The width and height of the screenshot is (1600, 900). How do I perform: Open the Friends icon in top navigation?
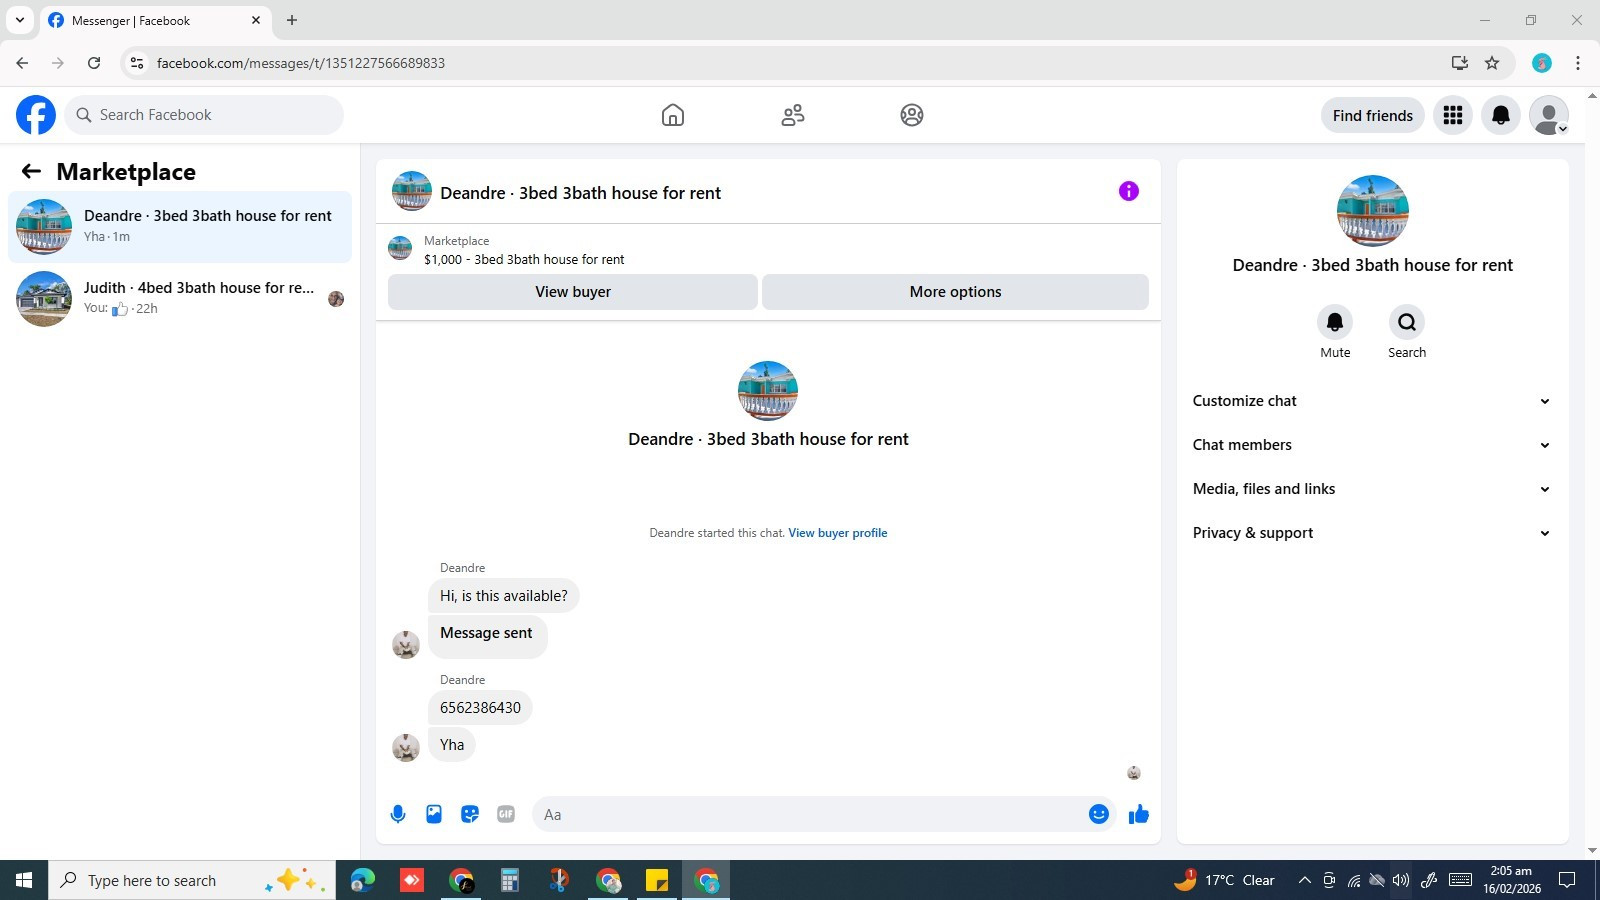click(x=793, y=115)
